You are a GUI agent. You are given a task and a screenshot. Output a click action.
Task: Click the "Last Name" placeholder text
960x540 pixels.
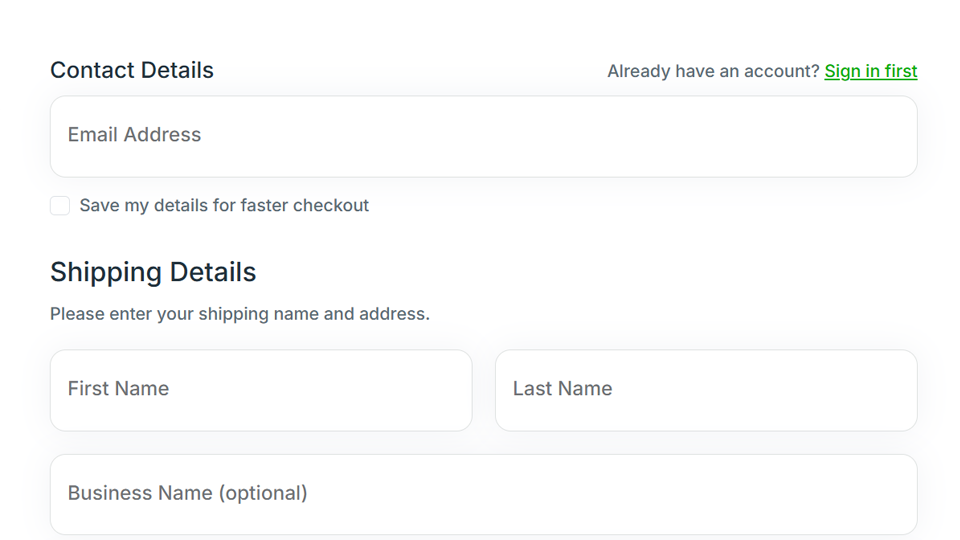tap(562, 389)
